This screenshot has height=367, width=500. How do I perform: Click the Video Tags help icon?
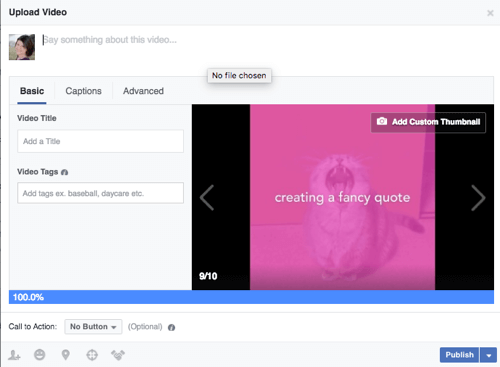(x=65, y=172)
